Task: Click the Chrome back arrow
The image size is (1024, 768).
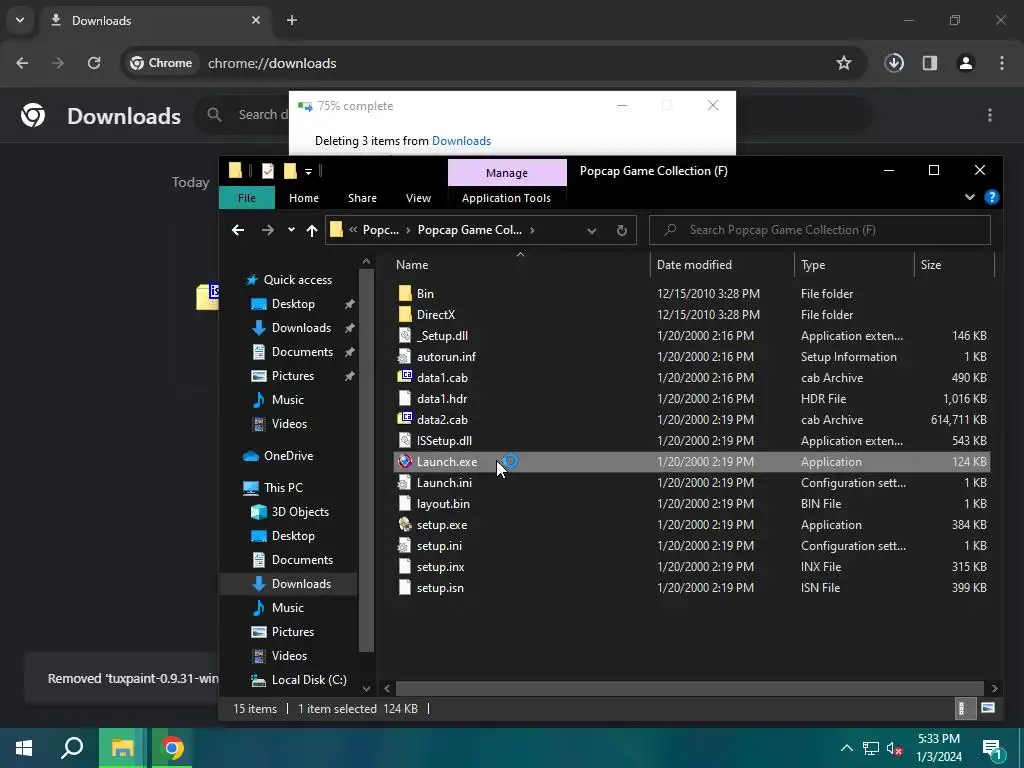Action: (x=22, y=63)
